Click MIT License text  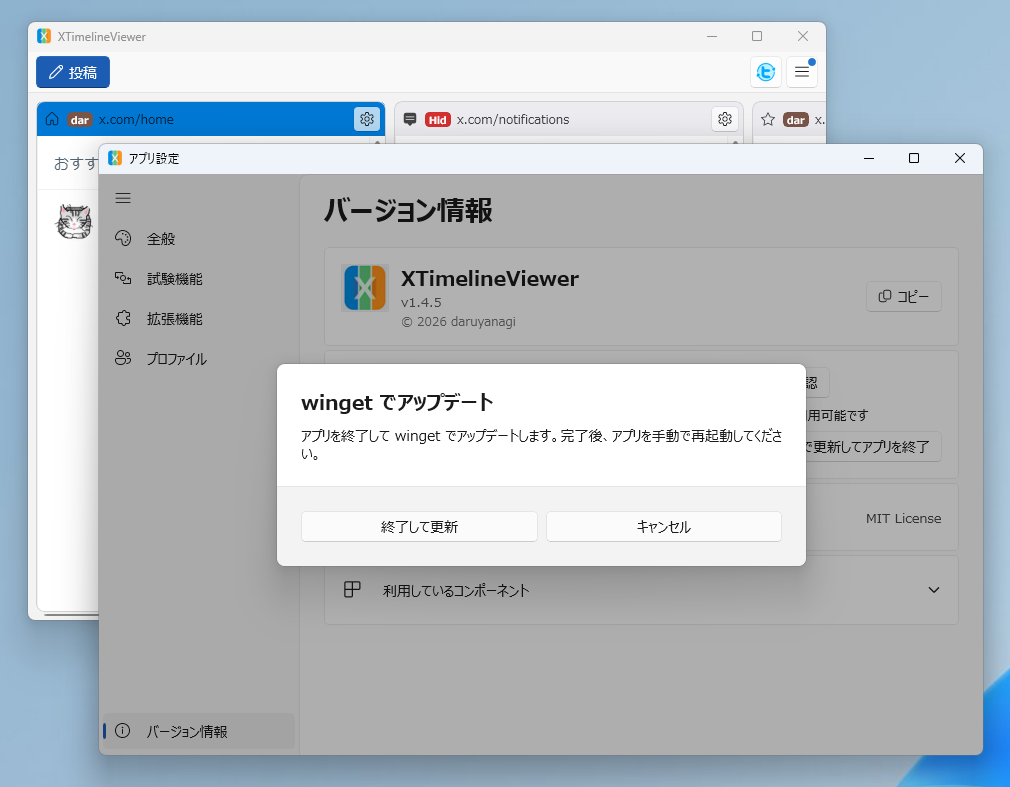903,518
